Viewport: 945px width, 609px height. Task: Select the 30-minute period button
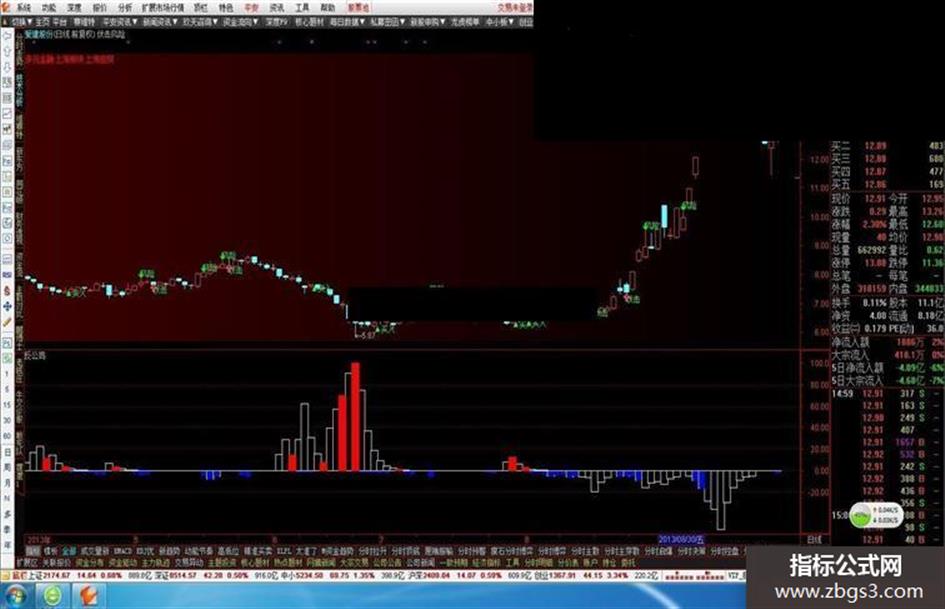(7, 420)
